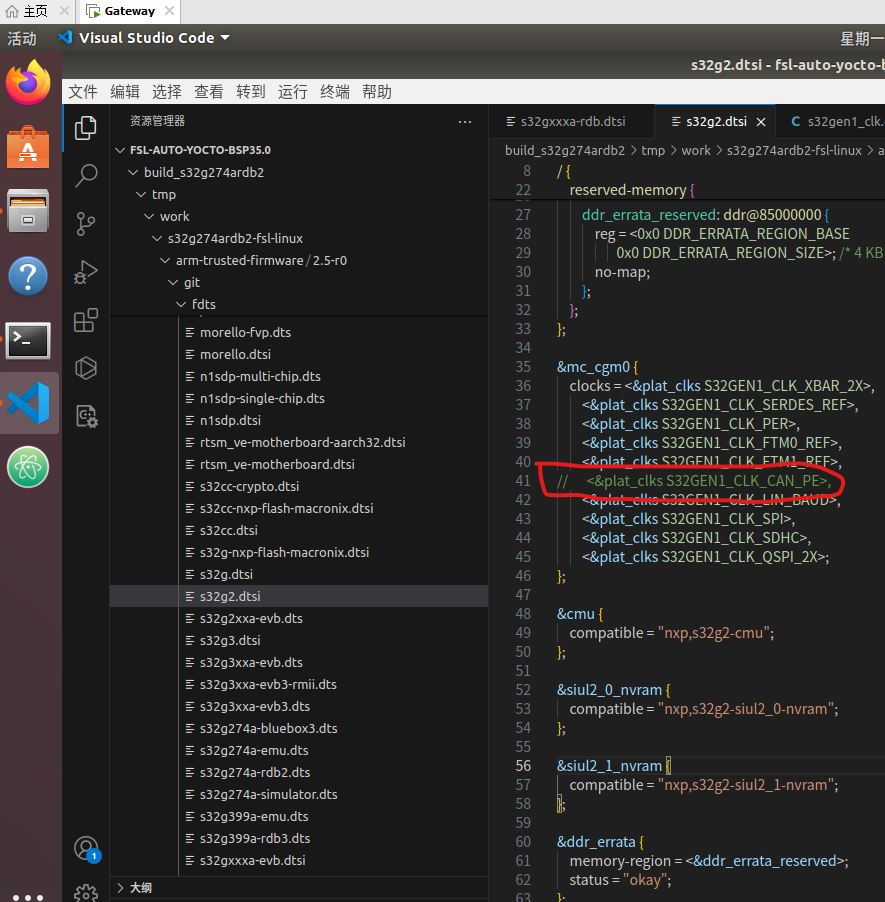Close the 主页 VM tab
The width and height of the screenshot is (885, 902).
[x=64, y=11]
